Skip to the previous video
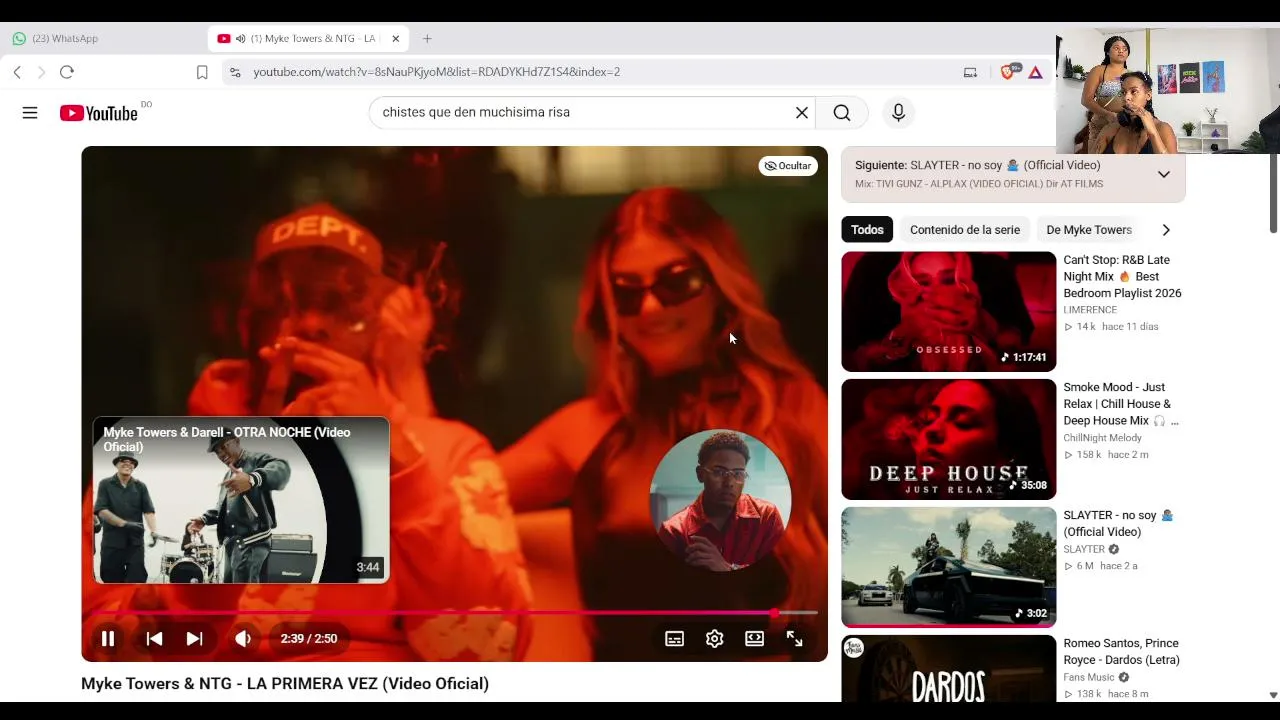 click(154, 639)
